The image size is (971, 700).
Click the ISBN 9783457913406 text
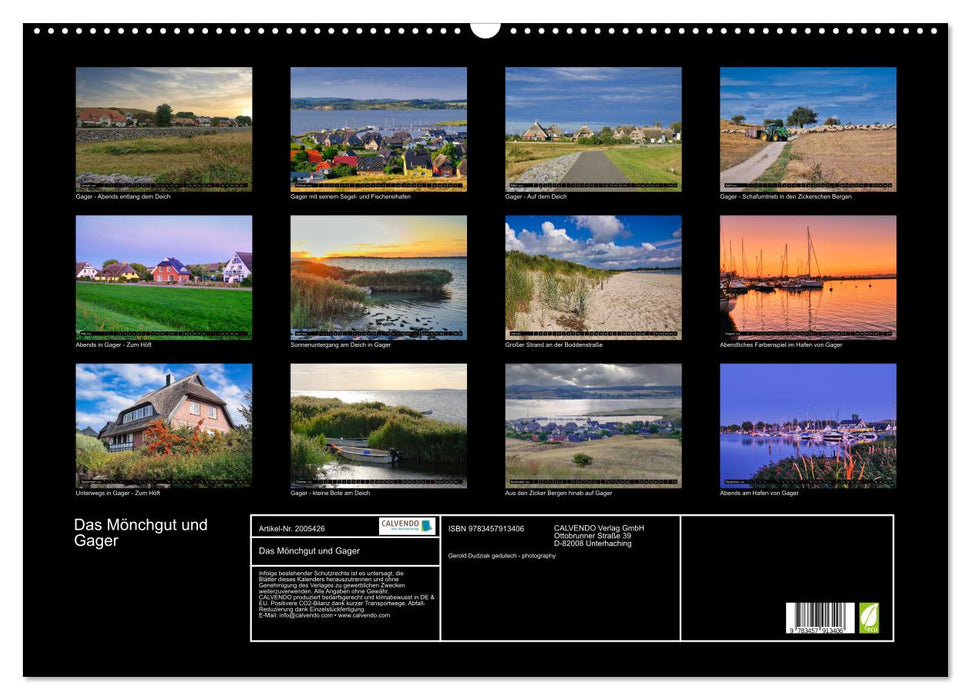coord(486,528)
